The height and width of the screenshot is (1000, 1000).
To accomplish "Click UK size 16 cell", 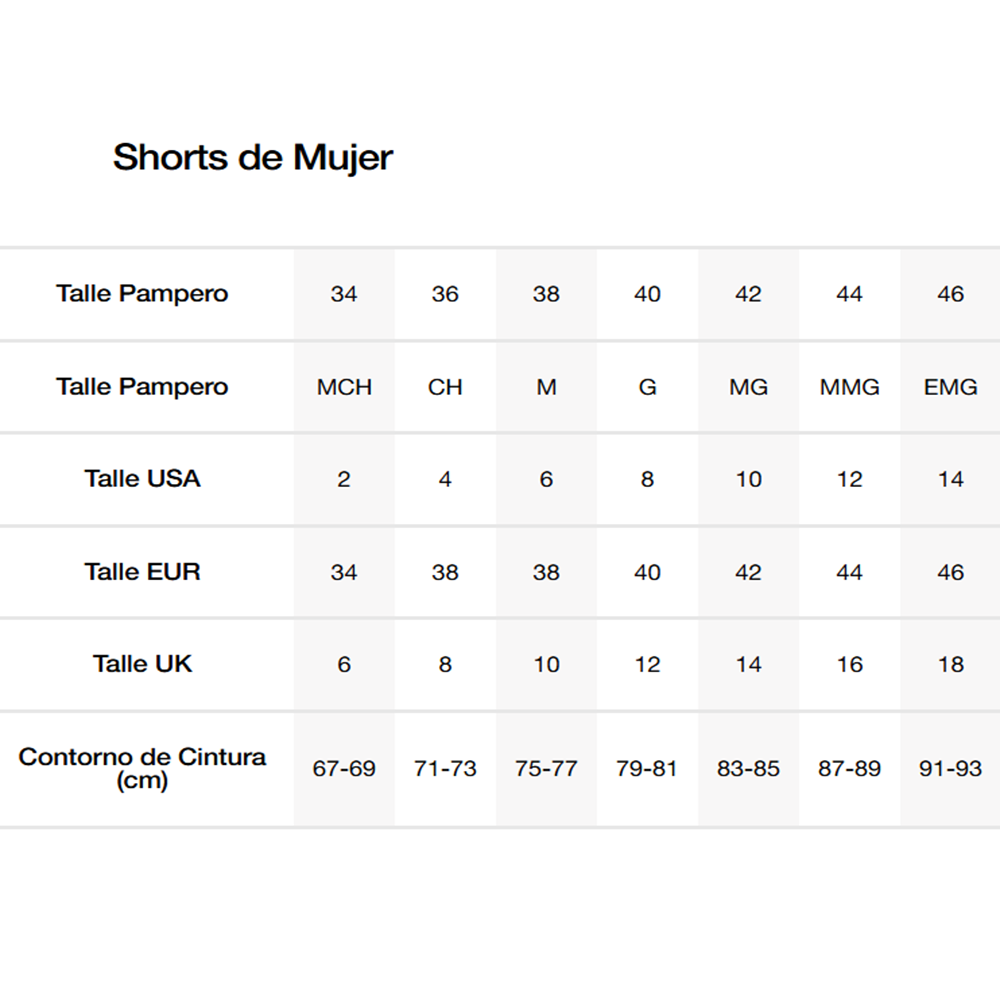I will (850, 665).
